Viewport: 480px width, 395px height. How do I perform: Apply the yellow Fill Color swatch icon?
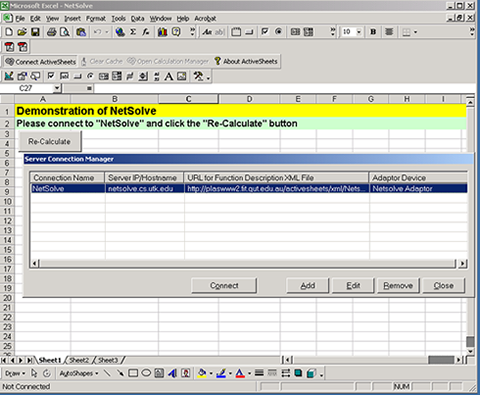coord(202,373)
